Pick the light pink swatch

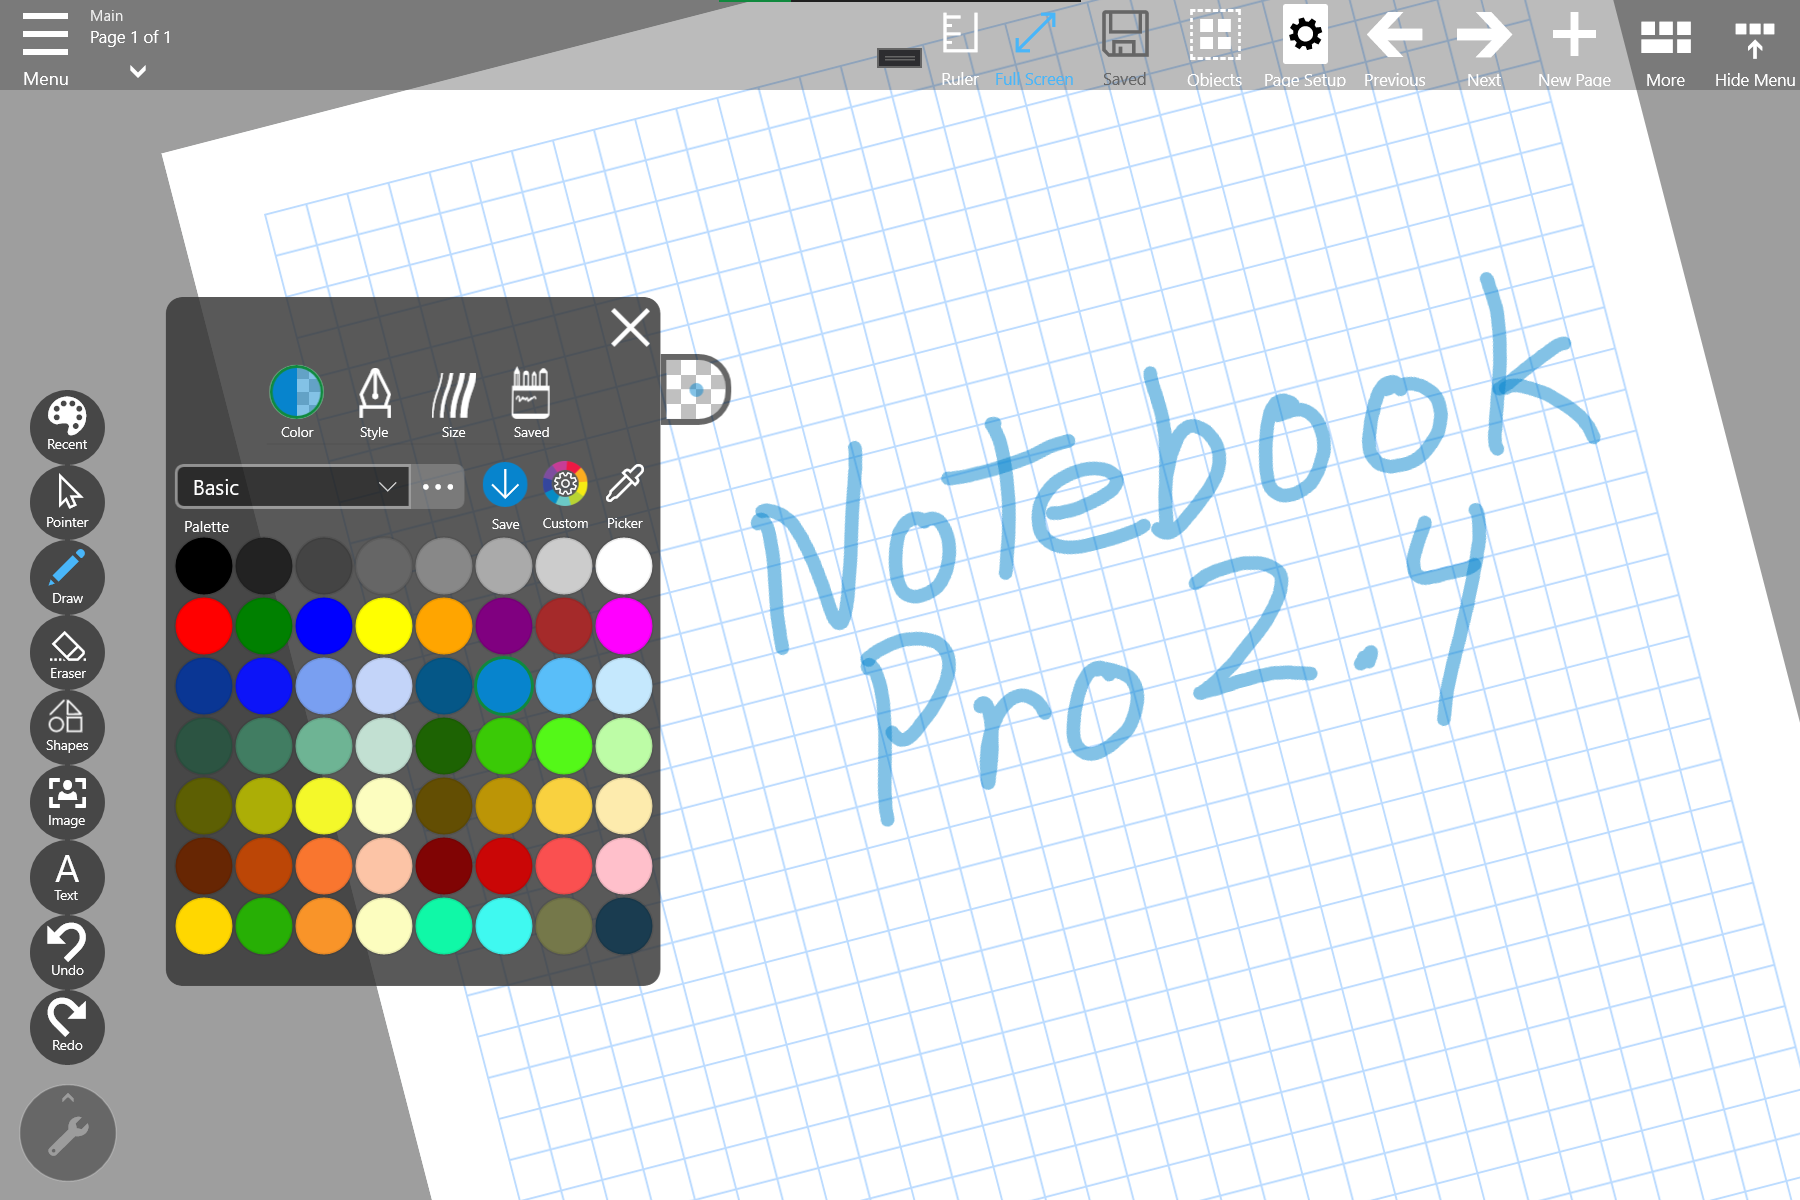click(x=624, y=866)
